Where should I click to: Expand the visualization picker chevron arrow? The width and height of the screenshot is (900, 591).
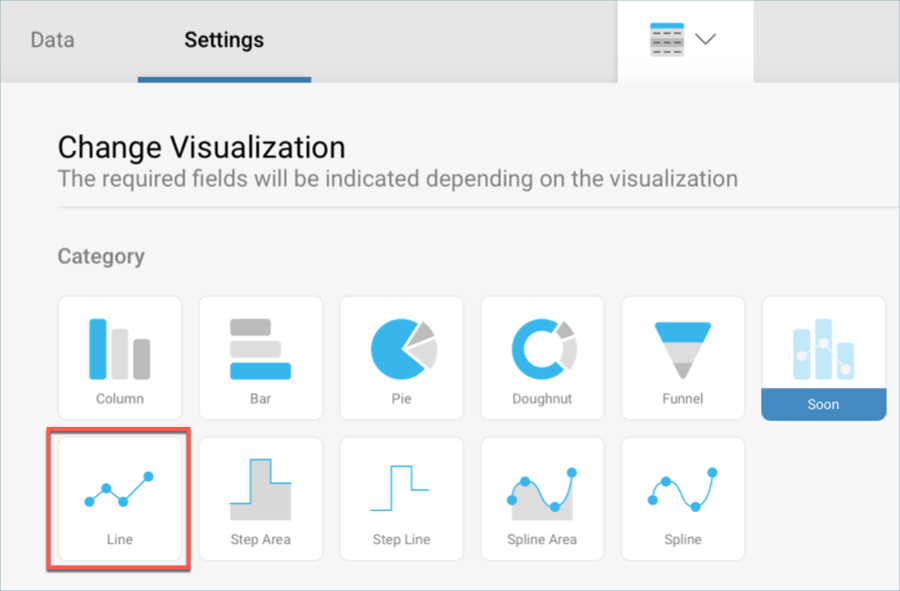click(706, 40)
